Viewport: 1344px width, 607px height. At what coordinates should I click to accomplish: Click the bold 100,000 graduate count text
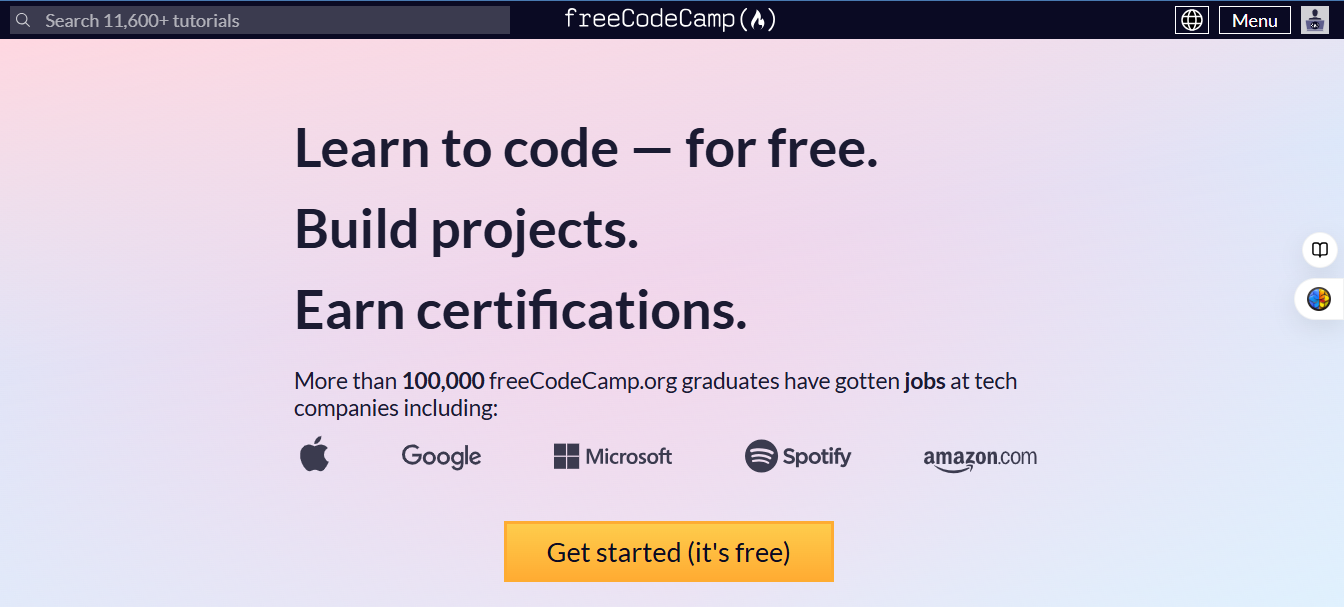tap(440, 381)
